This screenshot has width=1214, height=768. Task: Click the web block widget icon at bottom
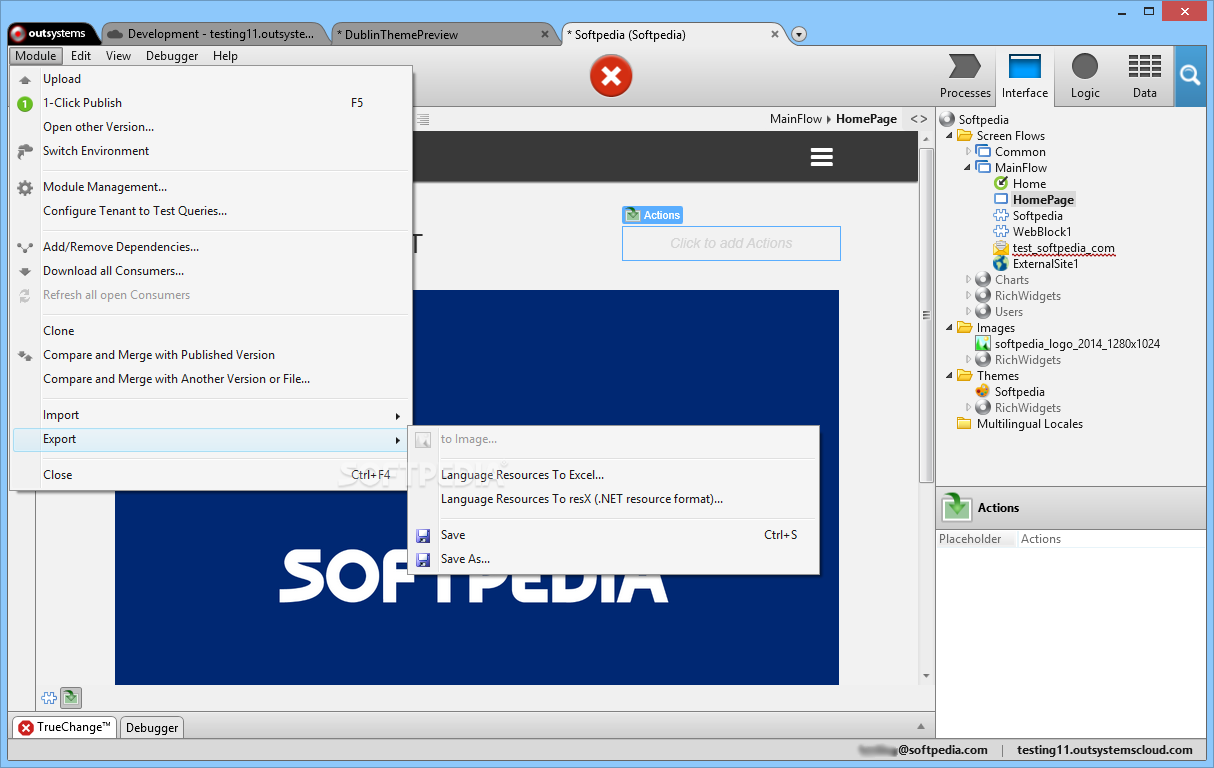coord(49,698)
